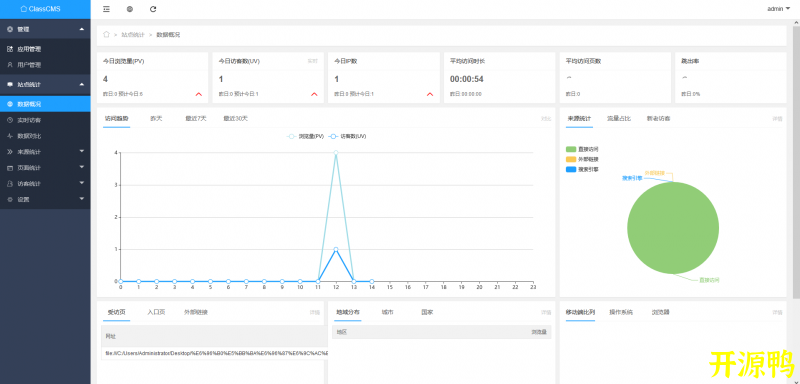Click red up arrow on 今日访客数(UV) card
Image resolution: width=800 pixels, height=384 pixels.
[x=314, y=94]
